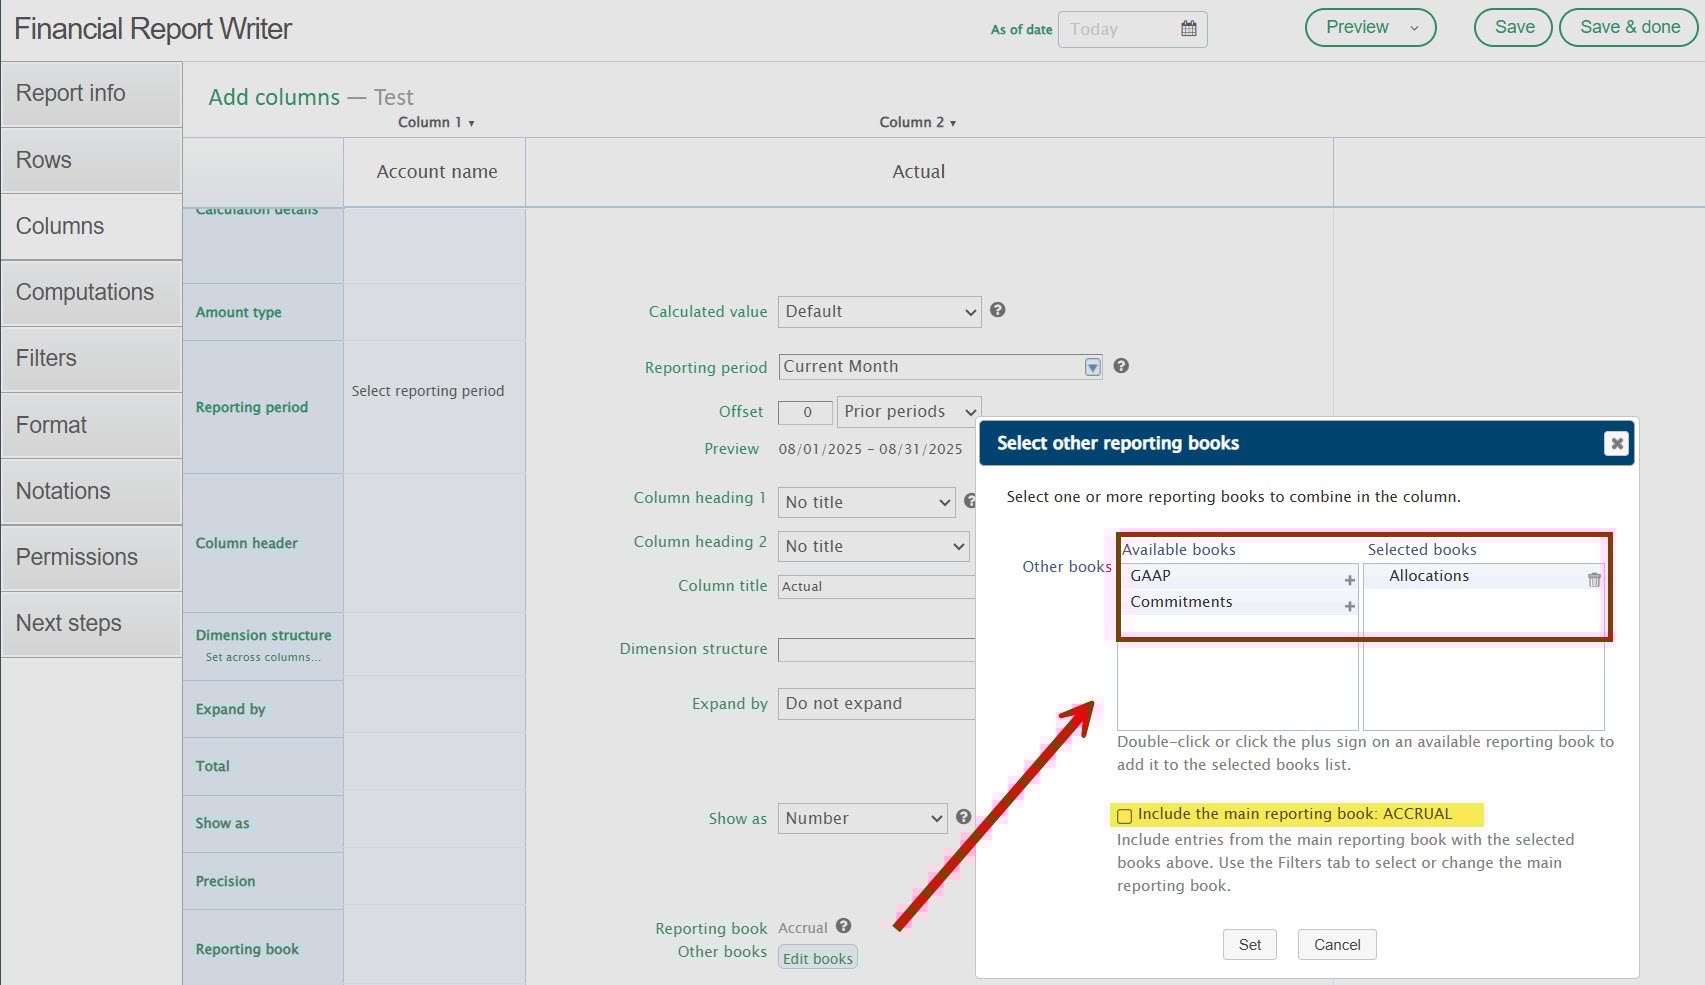Click the Set button in the dialog
1705x985 pixels.
1249,944
